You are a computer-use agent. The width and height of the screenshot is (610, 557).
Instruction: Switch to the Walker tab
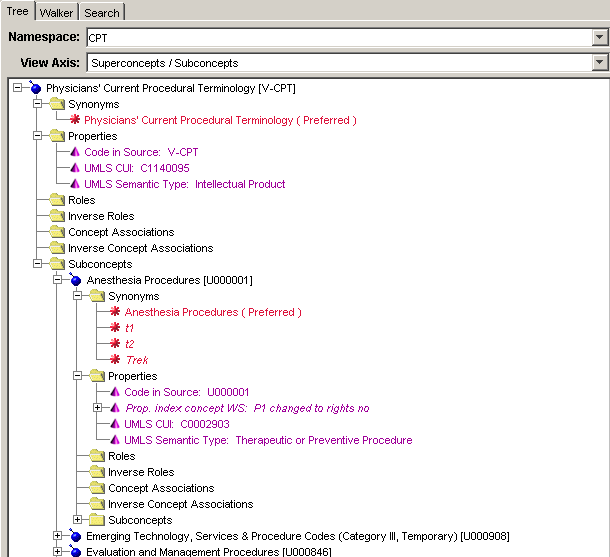57,12
